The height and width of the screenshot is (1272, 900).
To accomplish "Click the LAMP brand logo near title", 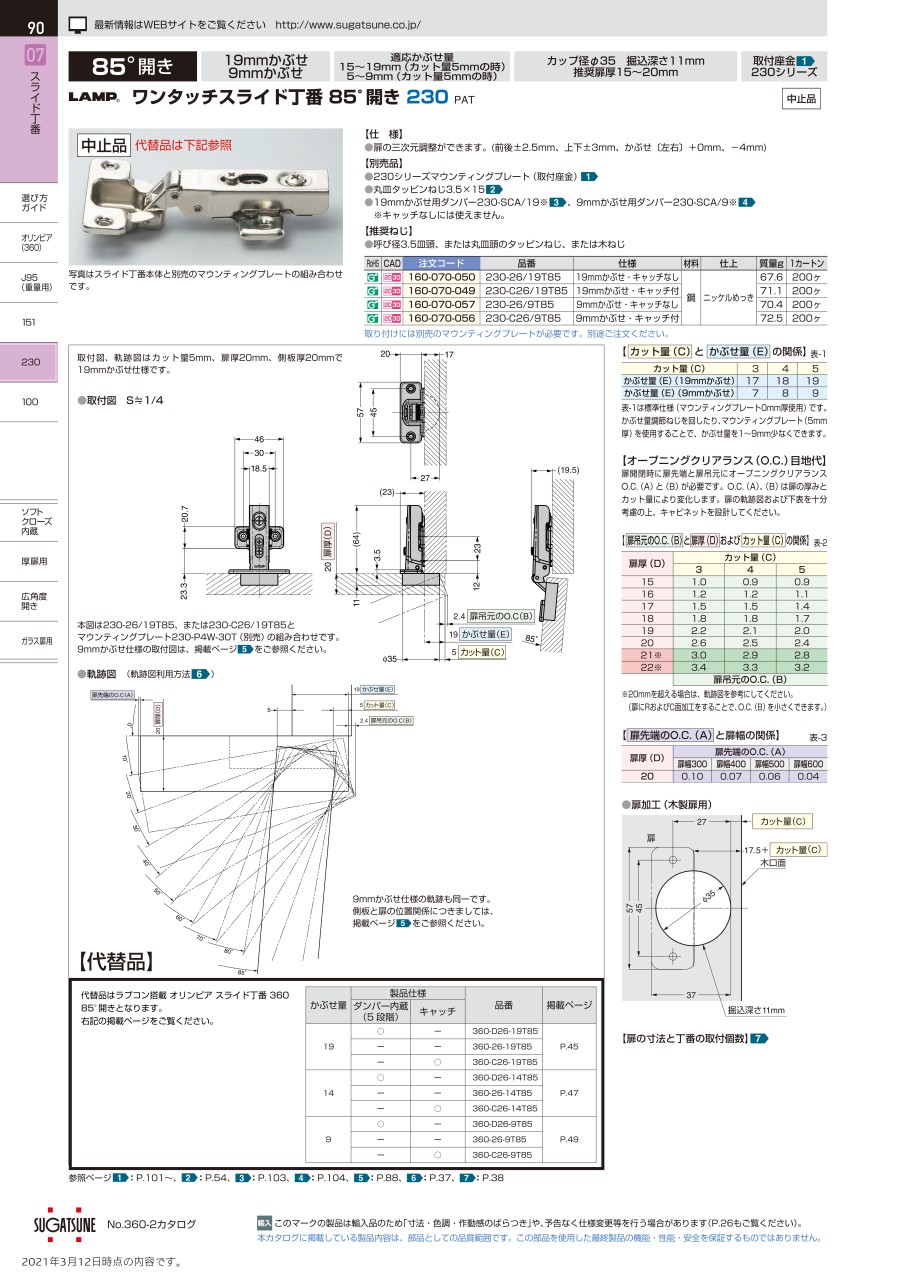I will [94, 98].
